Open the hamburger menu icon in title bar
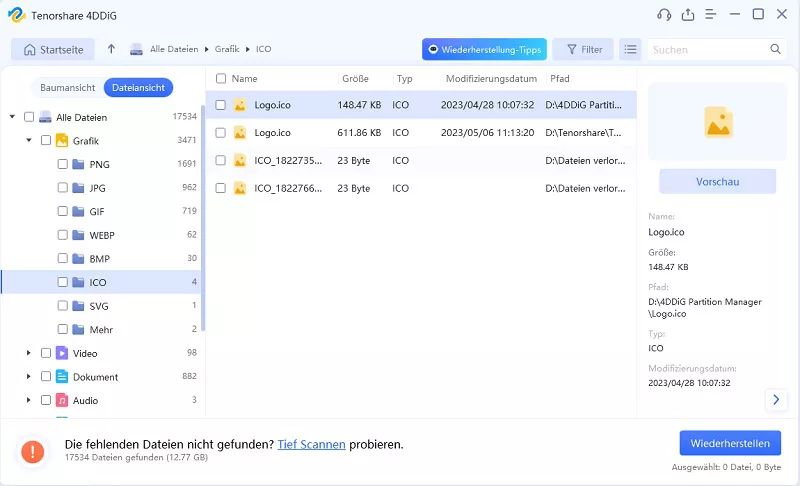 (x=711, y=14)
